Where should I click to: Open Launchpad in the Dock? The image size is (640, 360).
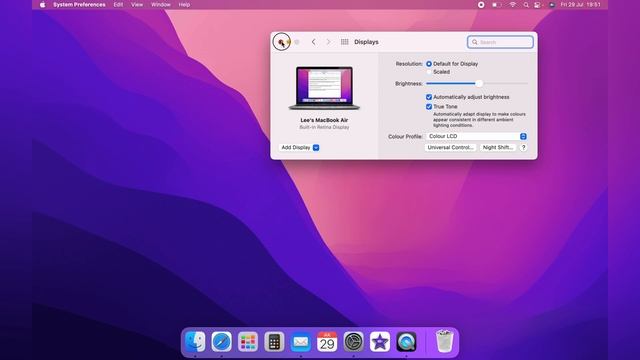pos(248,342)
